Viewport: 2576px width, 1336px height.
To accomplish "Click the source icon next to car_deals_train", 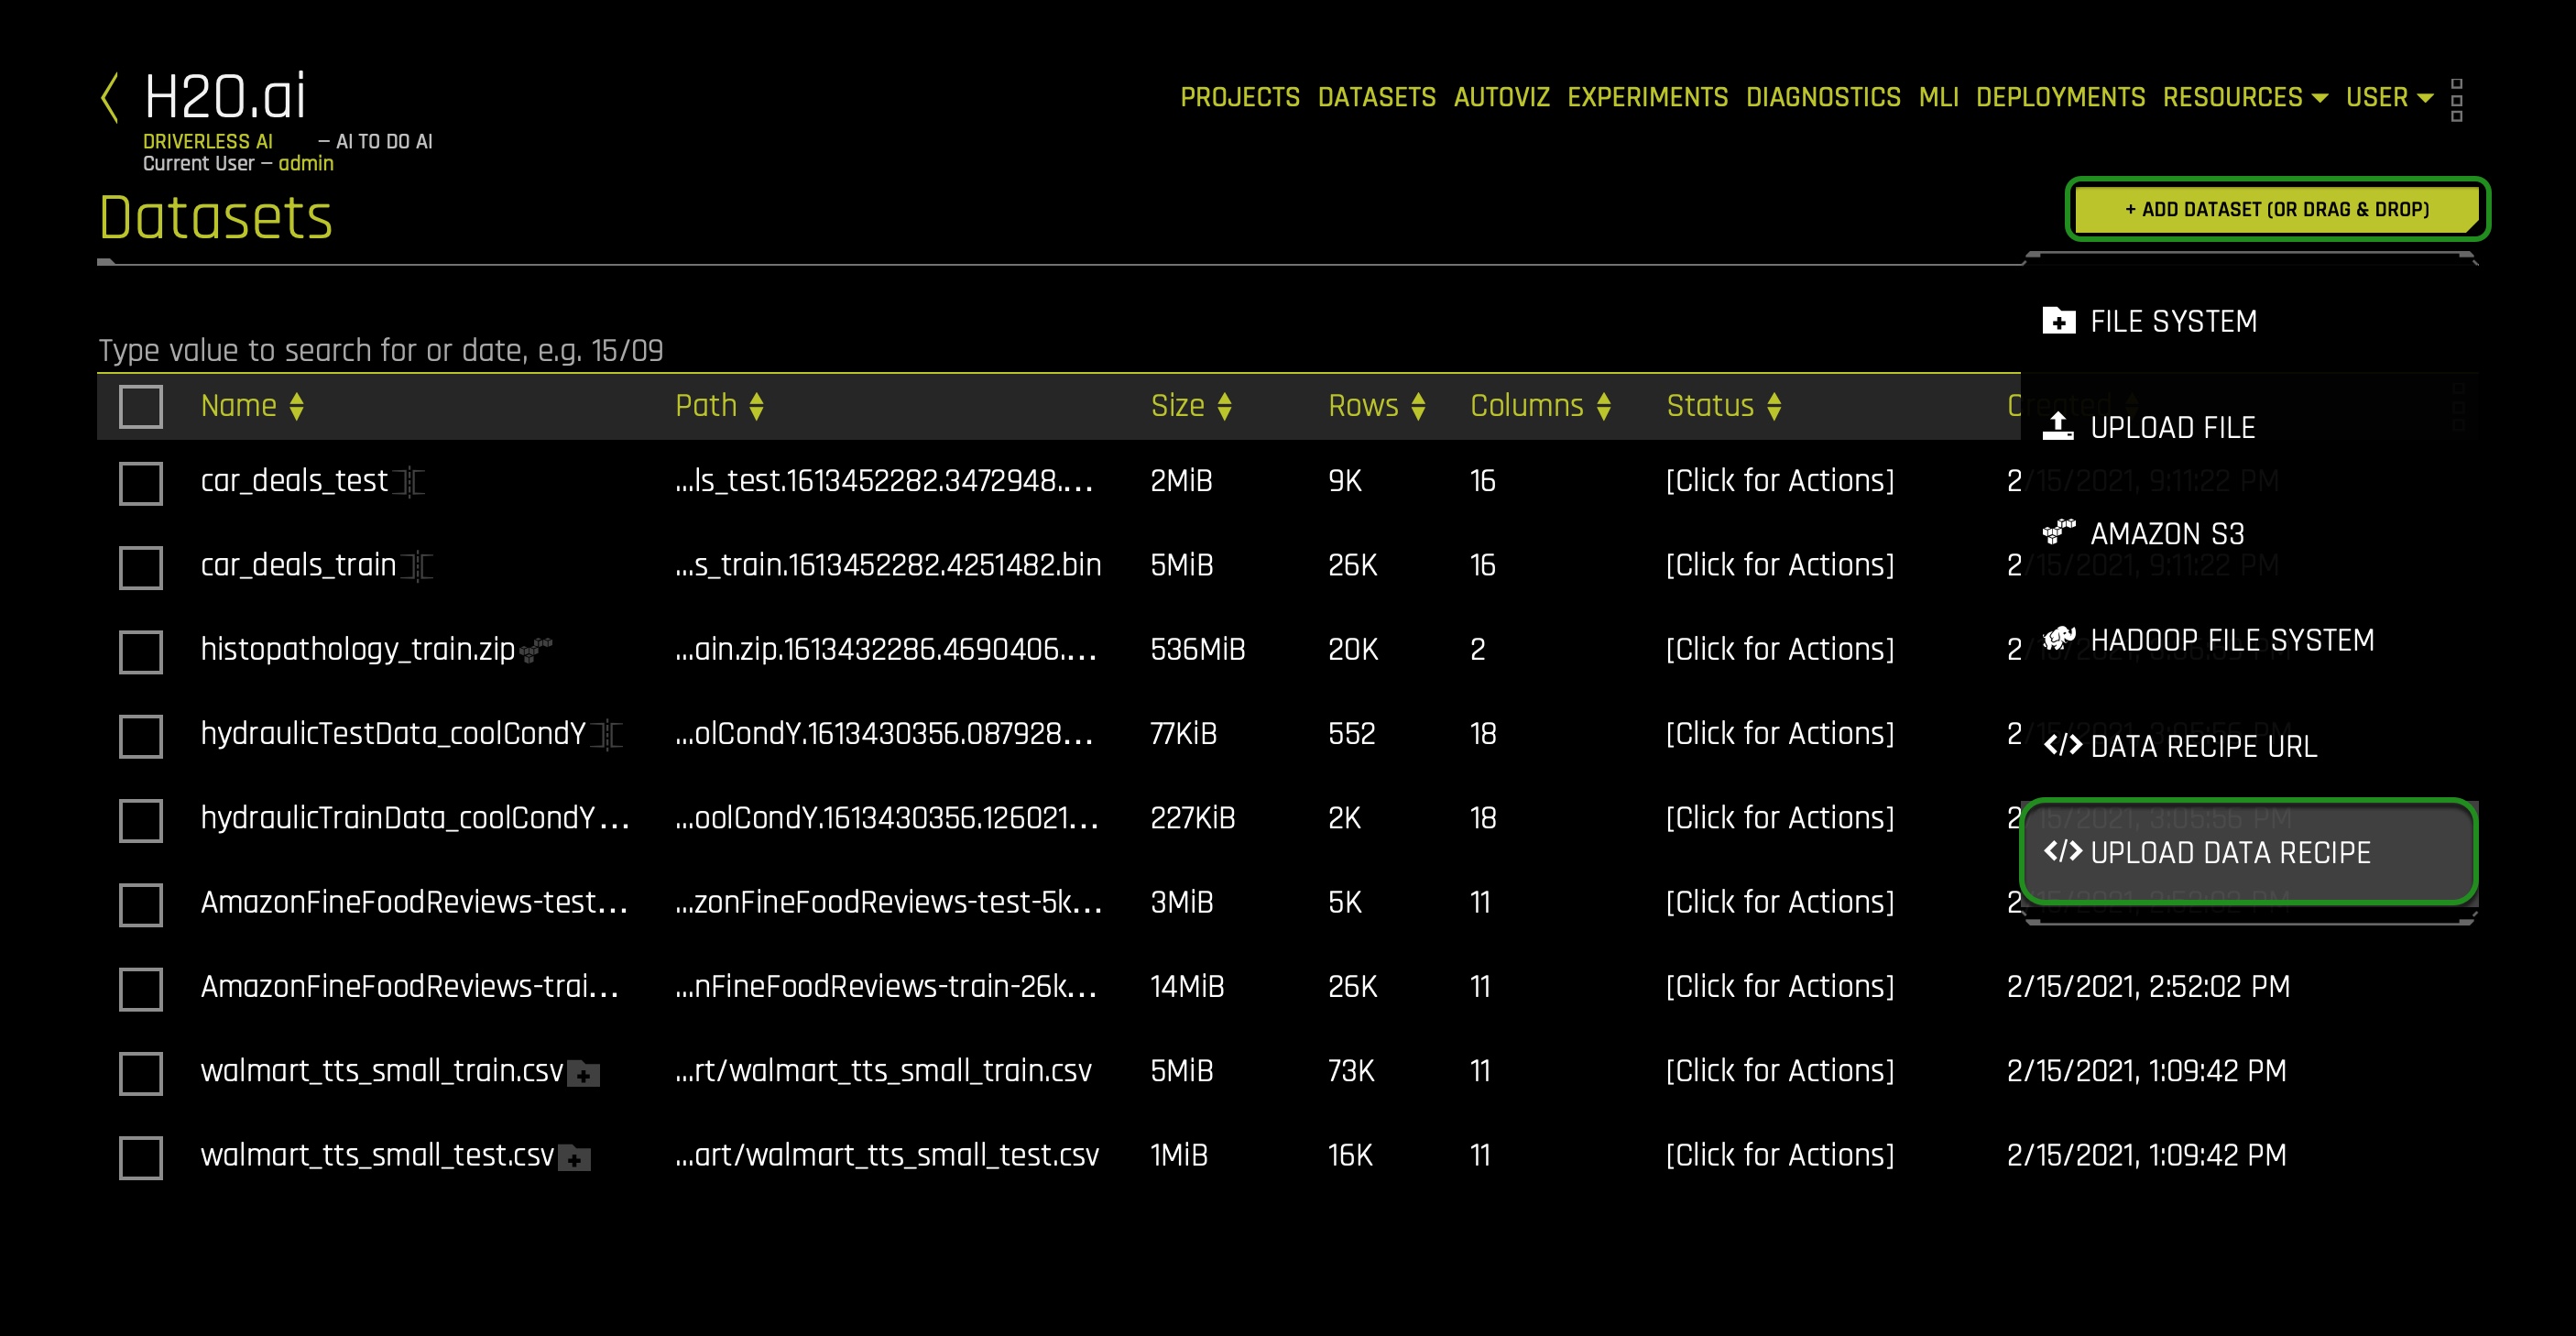I will [418, 566].
